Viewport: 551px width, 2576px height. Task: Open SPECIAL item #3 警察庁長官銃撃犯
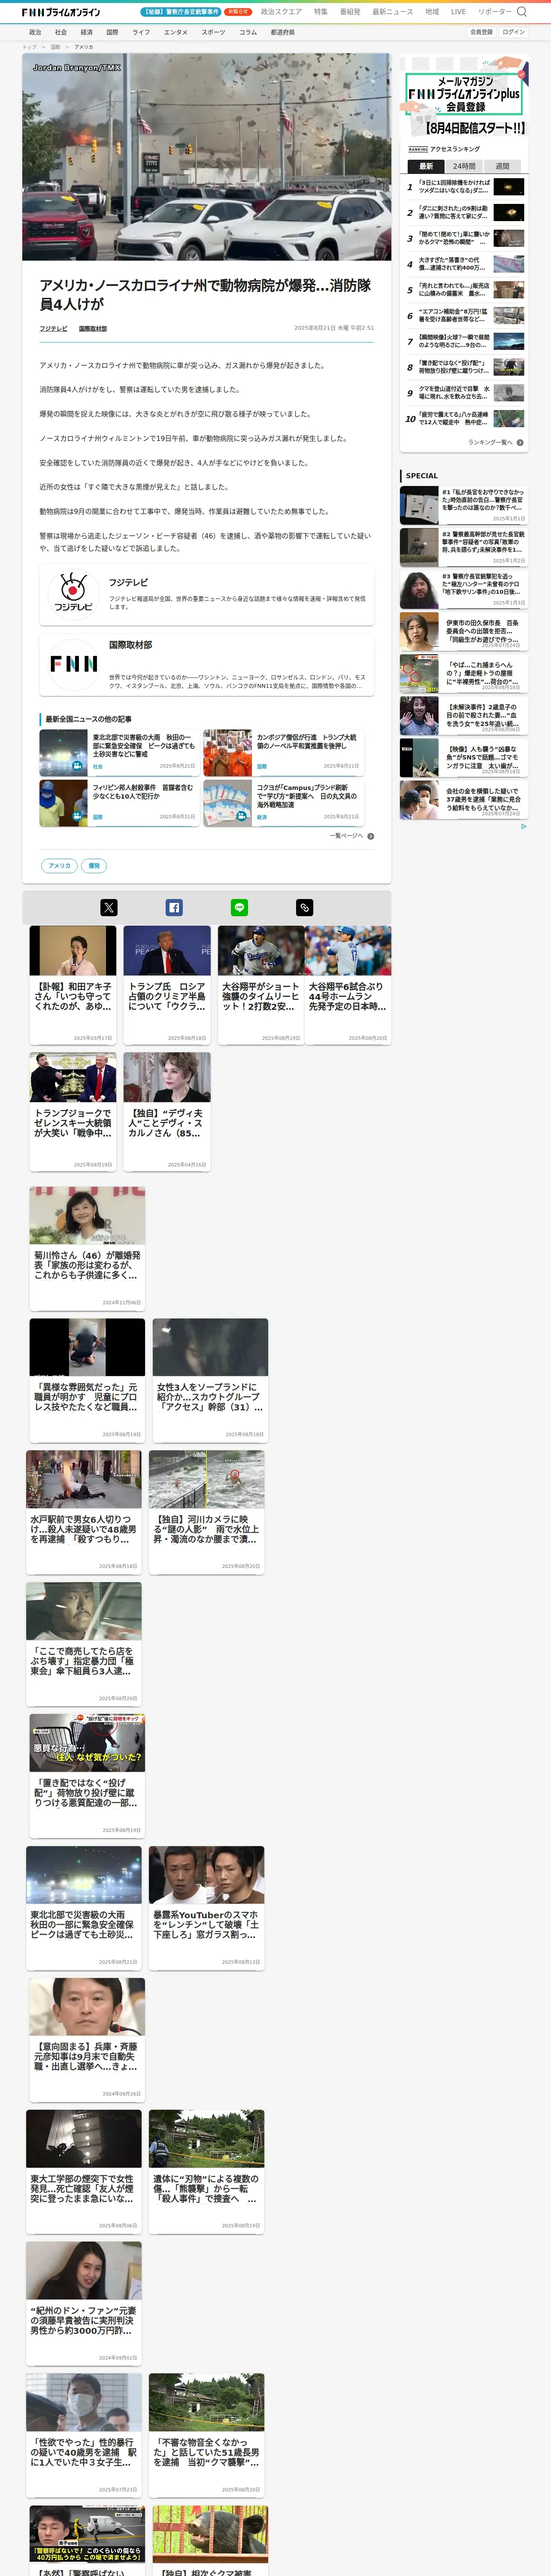[x=463, y=590]
